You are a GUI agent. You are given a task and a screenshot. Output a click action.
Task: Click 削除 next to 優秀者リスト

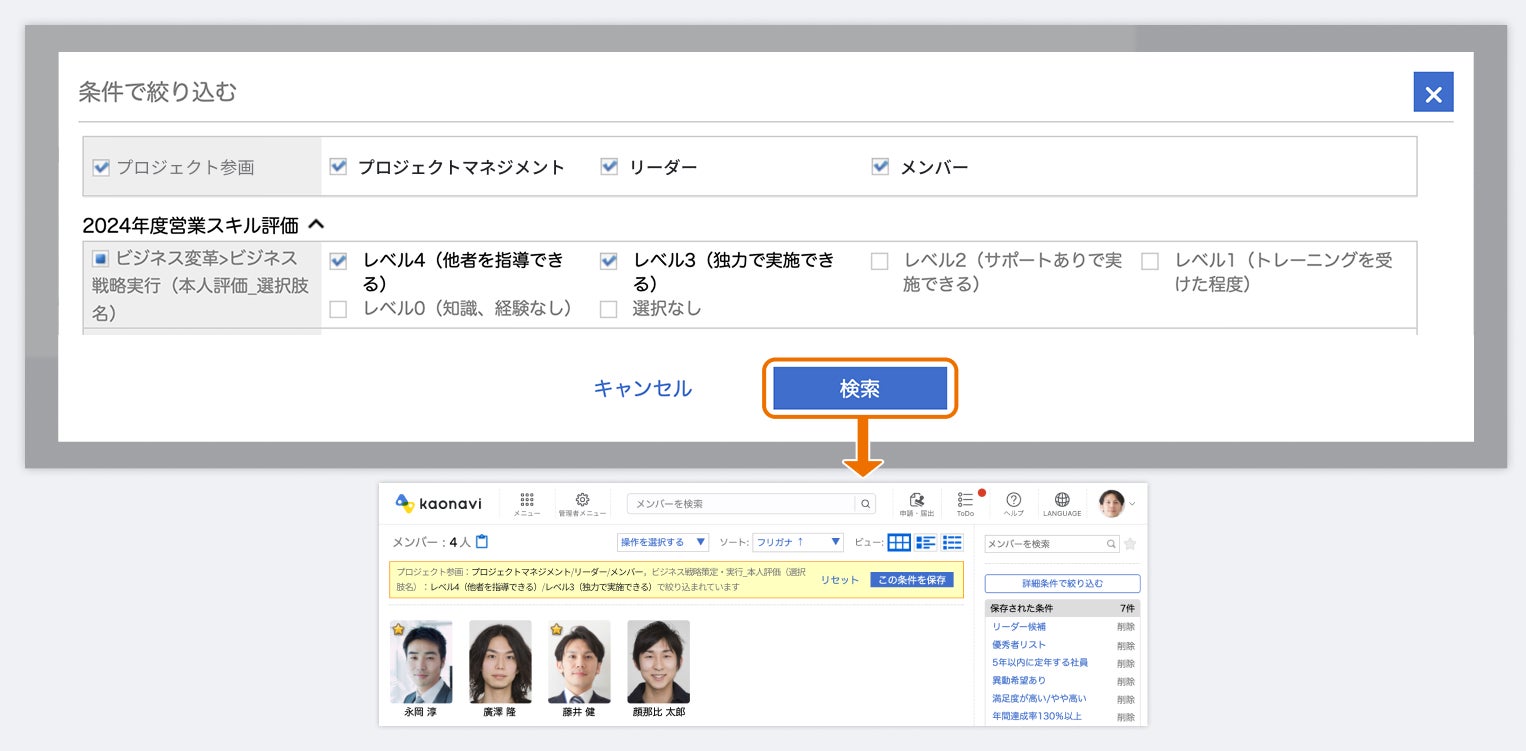1126,645
